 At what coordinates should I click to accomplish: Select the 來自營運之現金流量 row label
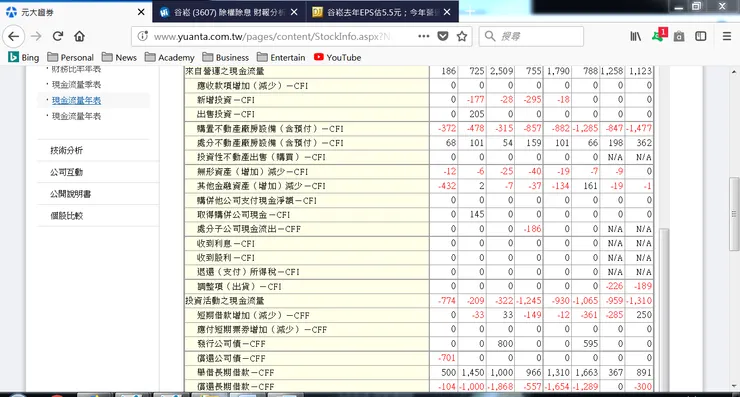(225, 71)
